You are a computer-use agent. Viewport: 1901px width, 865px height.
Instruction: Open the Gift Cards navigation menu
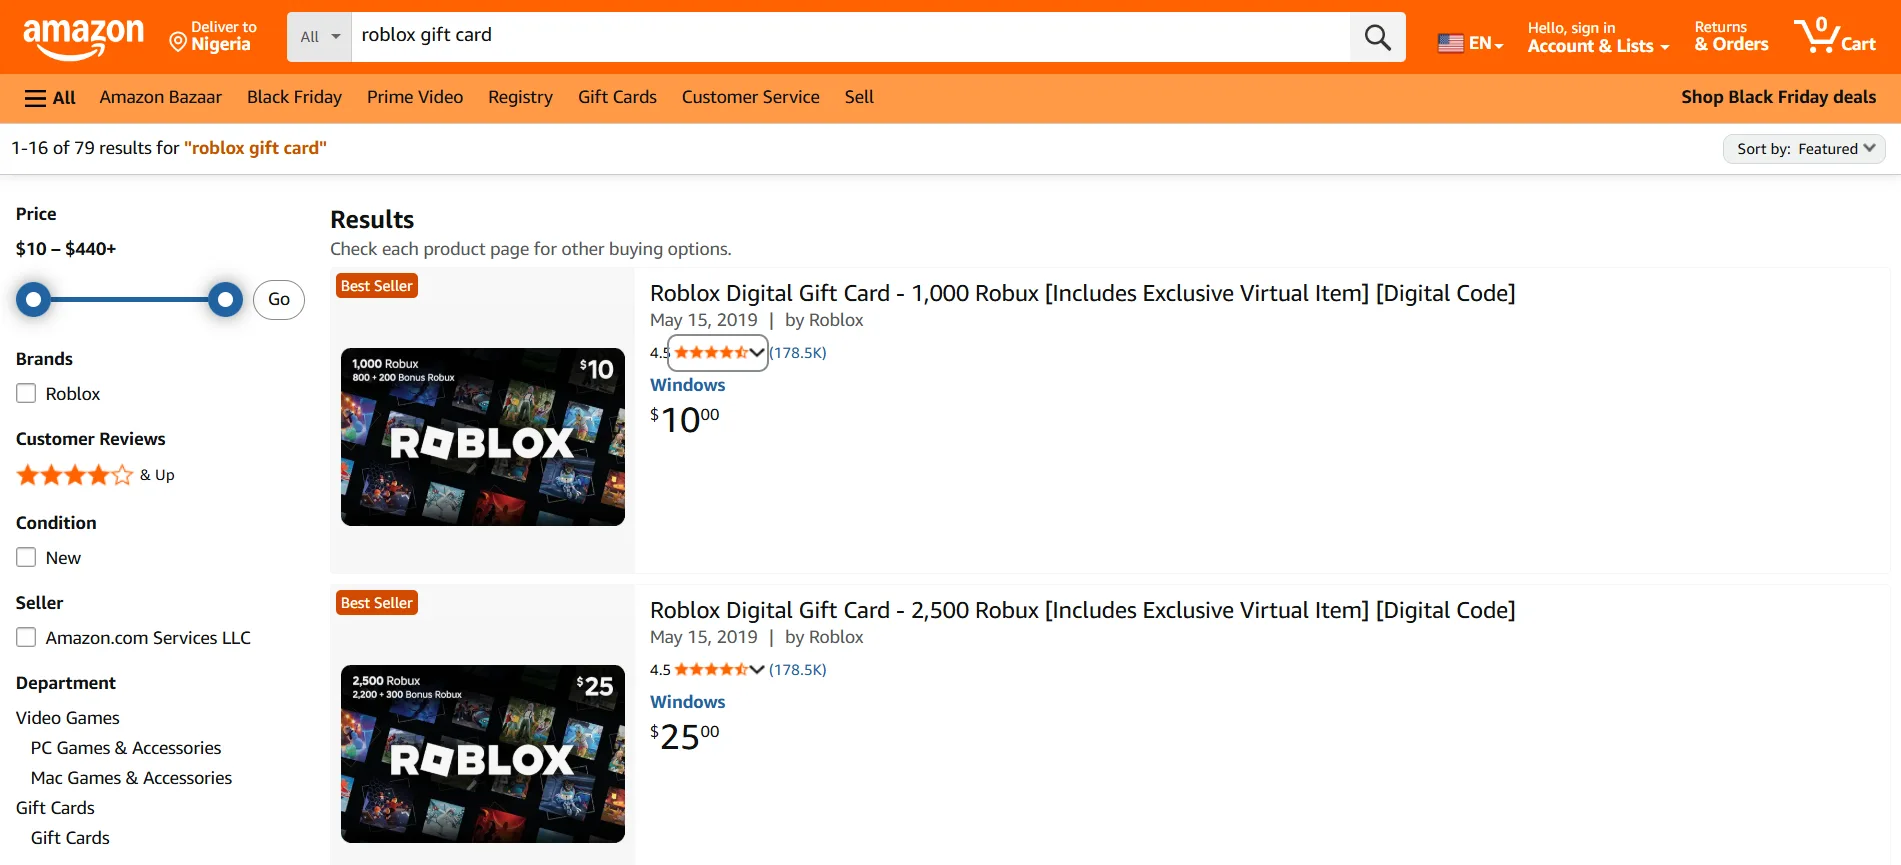(616, 97)
